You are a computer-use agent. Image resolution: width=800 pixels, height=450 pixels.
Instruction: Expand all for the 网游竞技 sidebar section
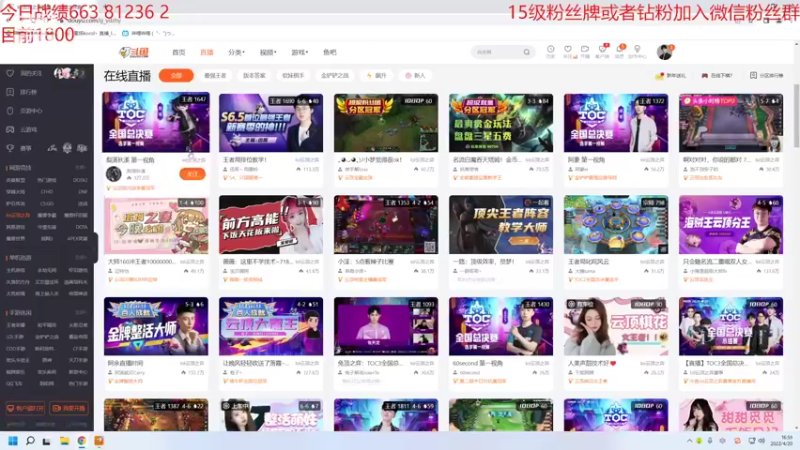(80, 167)
